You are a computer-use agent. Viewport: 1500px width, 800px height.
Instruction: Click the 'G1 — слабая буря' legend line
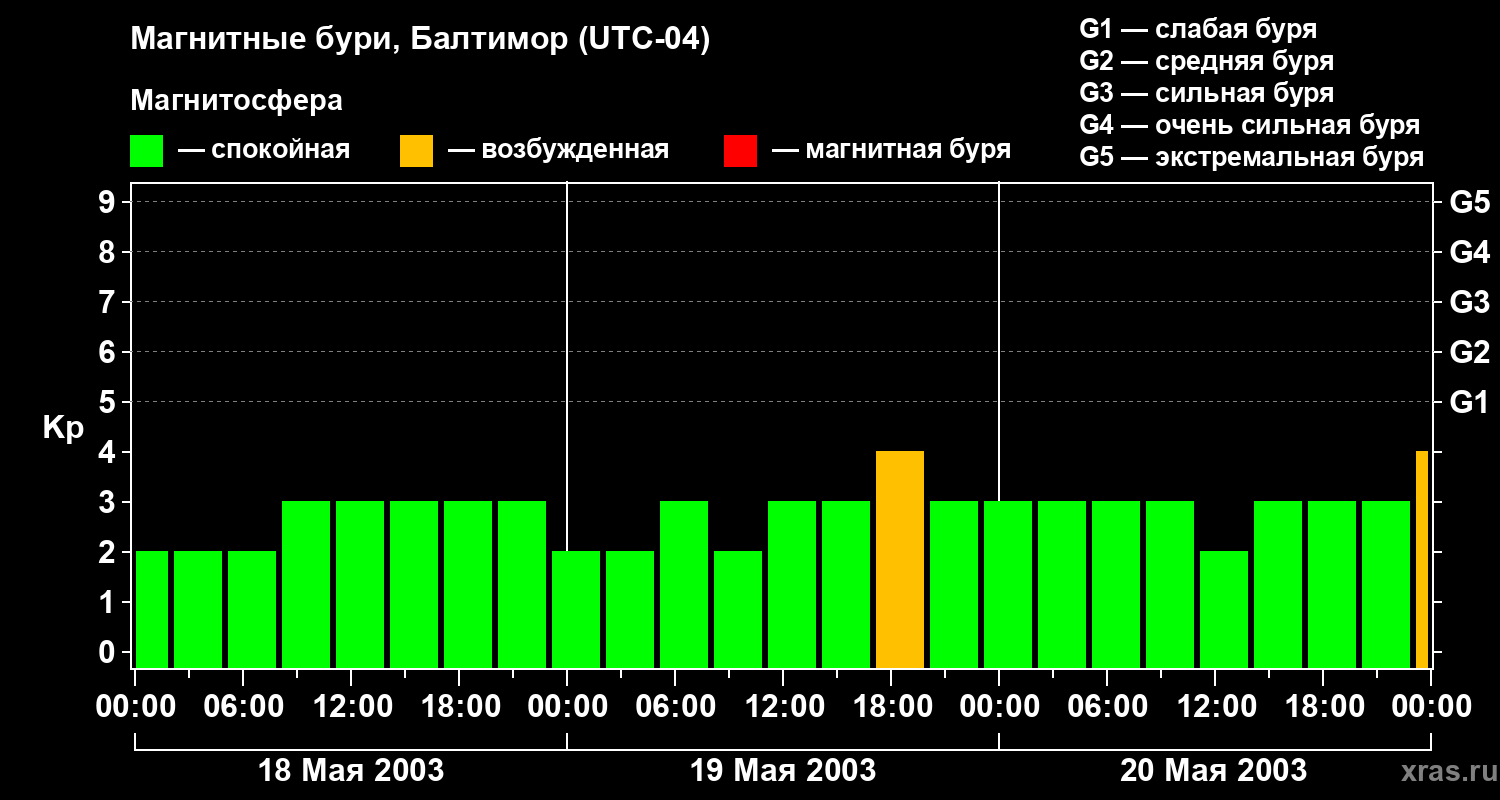coord(1198,29)
